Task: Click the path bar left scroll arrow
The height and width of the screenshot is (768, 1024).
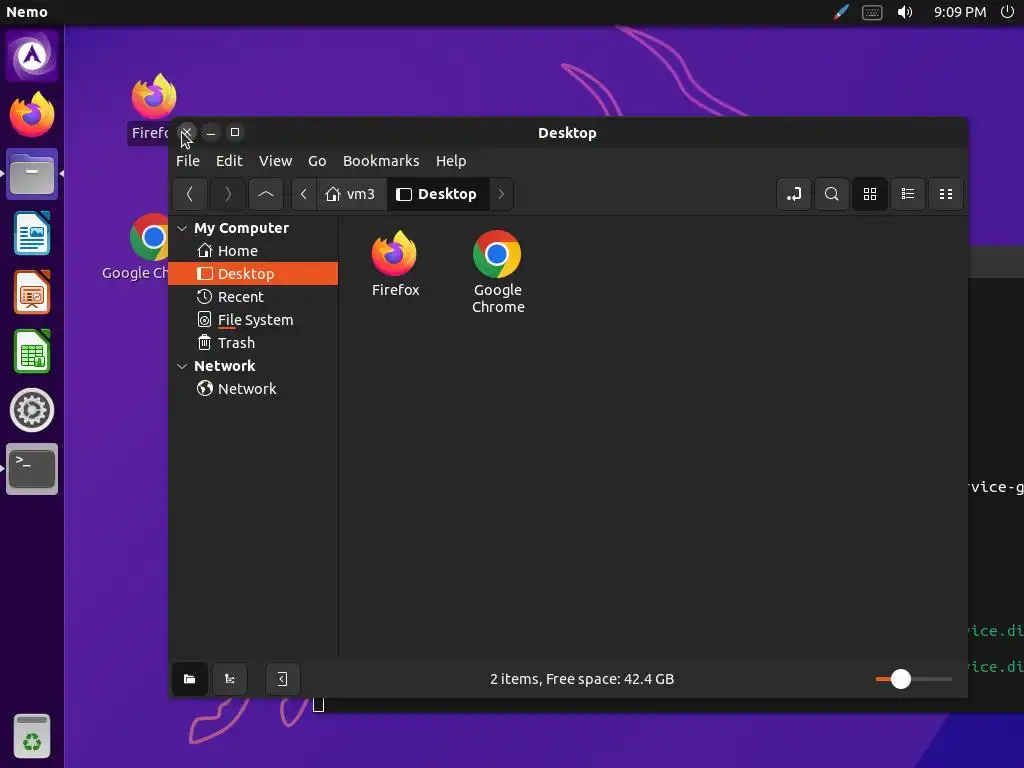Action: 304,194
